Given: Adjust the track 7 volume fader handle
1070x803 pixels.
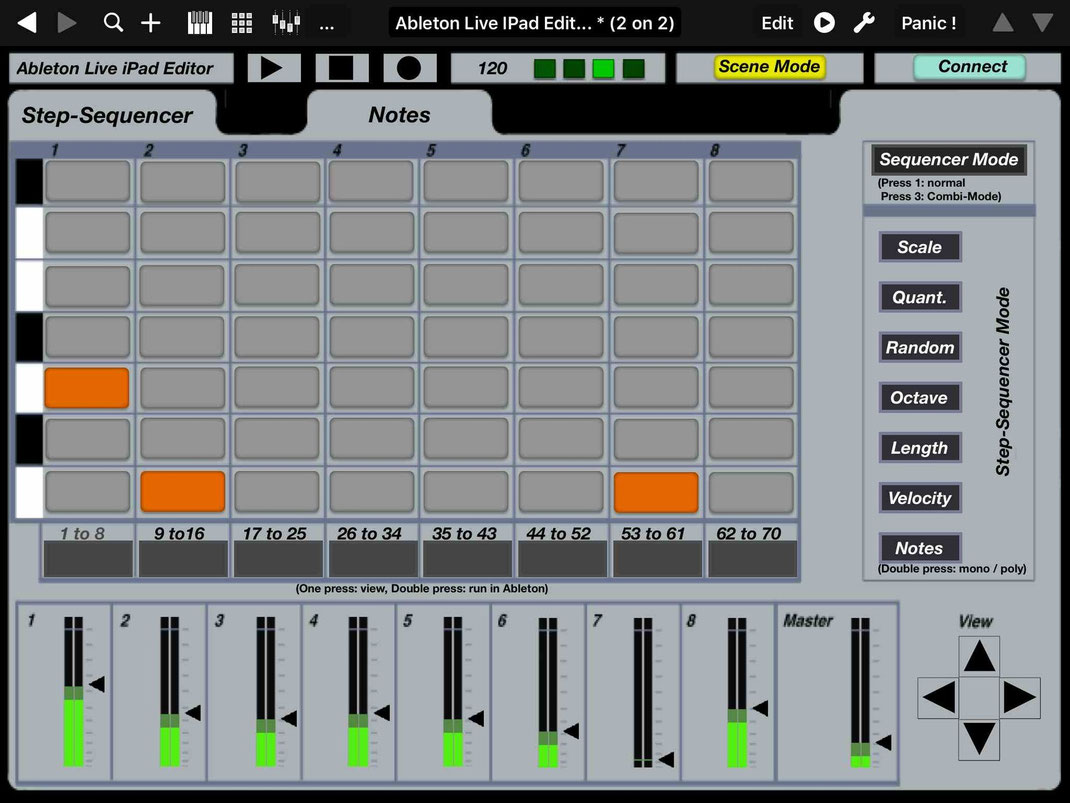Looking at the screenshot, I should tap(667, 759).
